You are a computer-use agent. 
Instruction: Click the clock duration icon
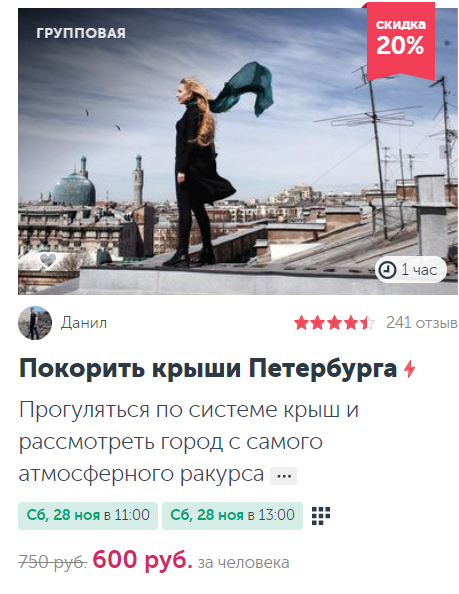point(387,270)
